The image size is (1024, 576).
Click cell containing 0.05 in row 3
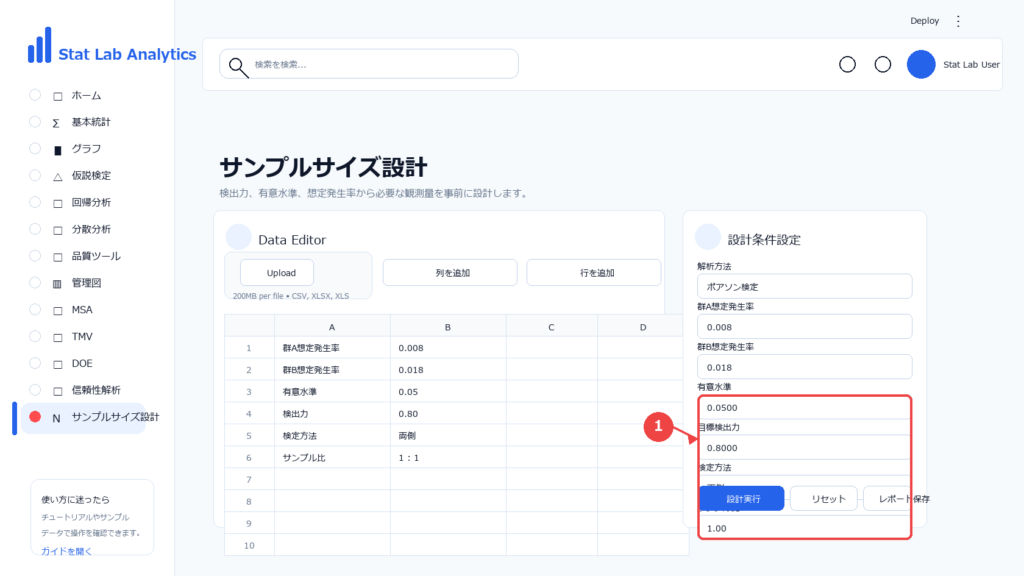[448, 392]
